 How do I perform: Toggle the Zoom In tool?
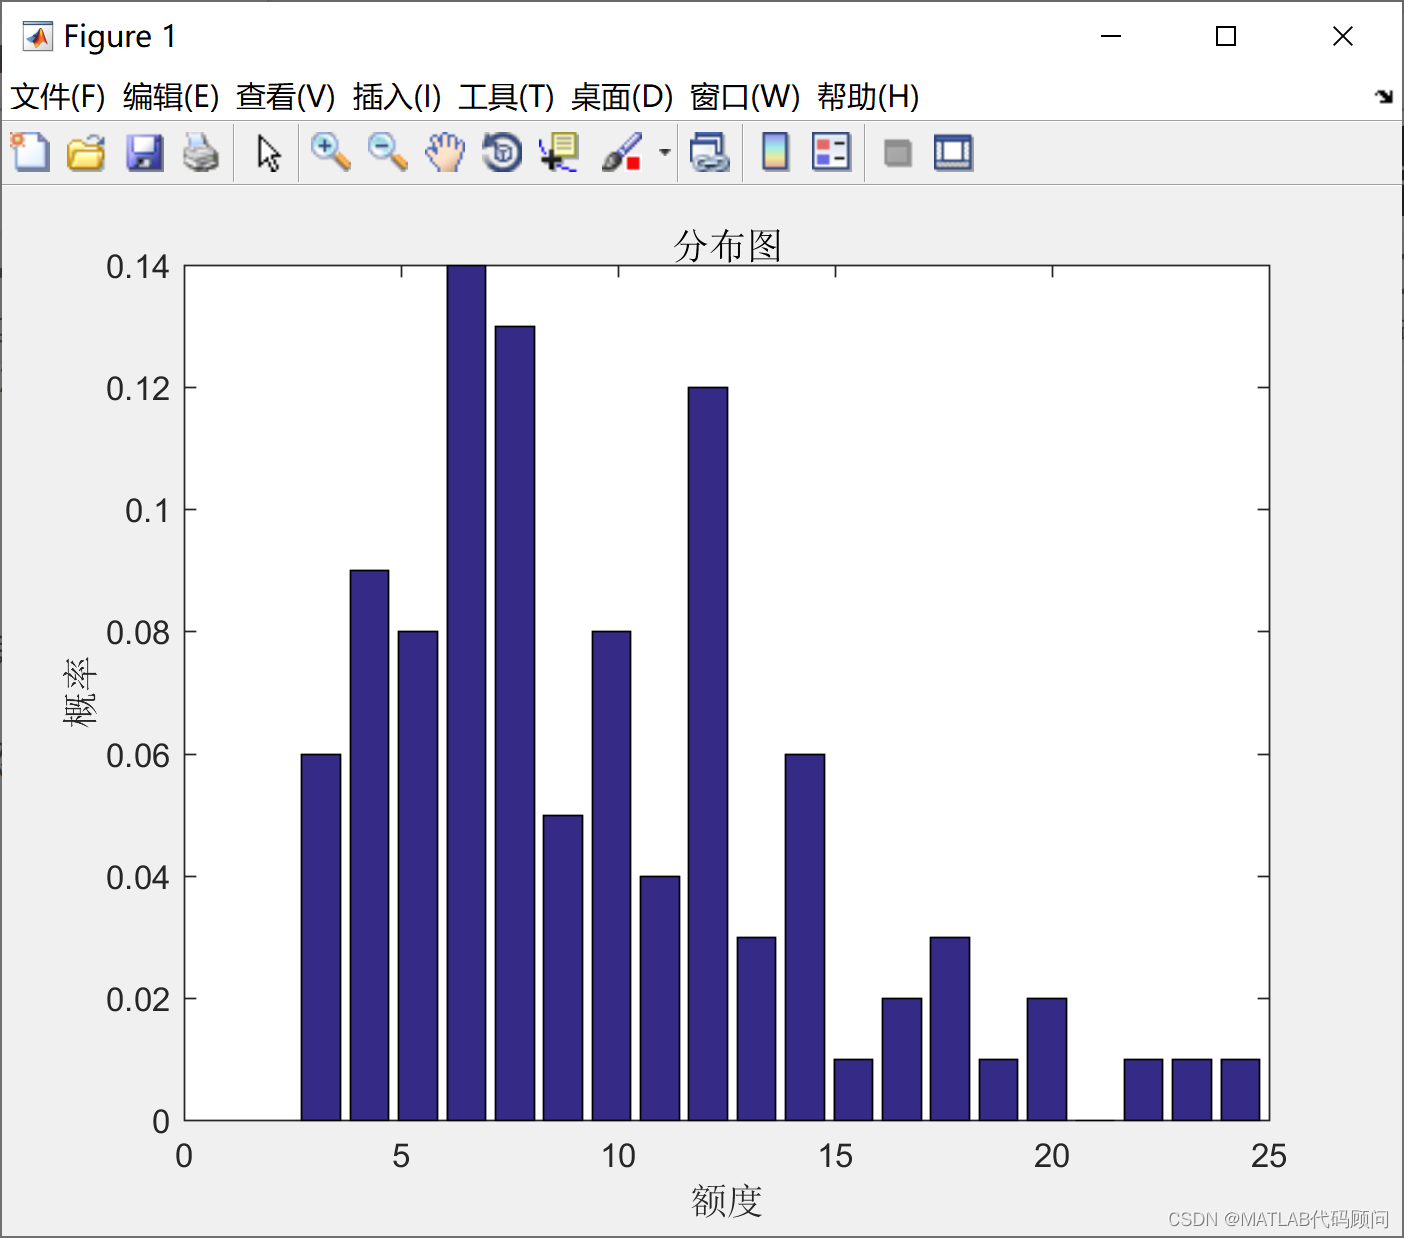point(330,152)
